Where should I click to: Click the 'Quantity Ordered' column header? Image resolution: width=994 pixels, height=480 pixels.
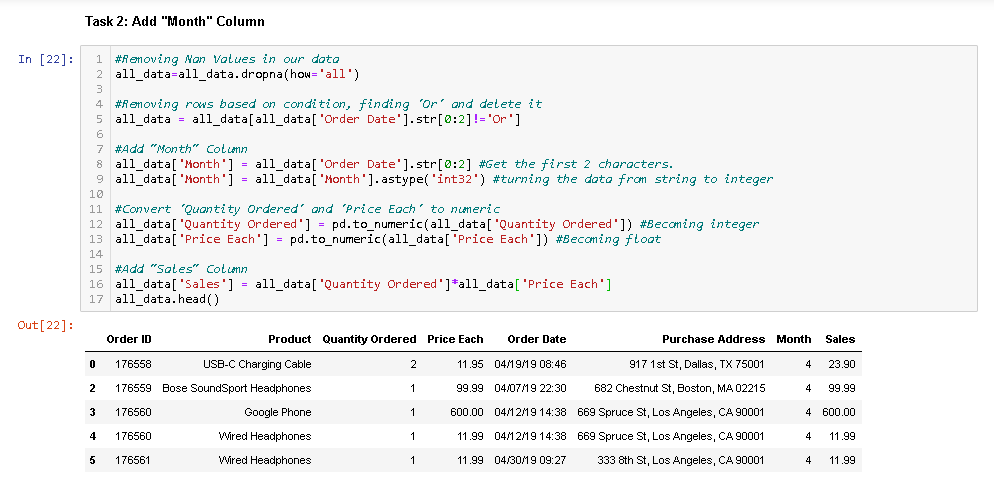coord(369,339)
